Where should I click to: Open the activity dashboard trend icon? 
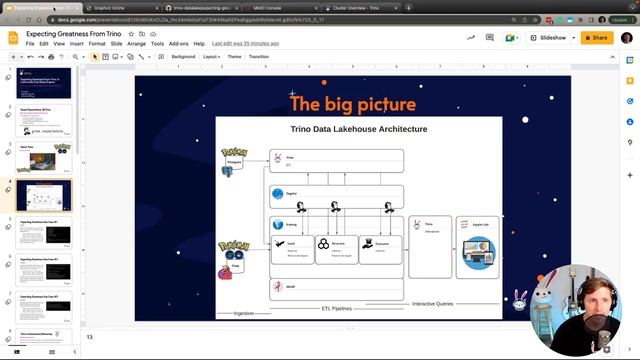[471, 38]
